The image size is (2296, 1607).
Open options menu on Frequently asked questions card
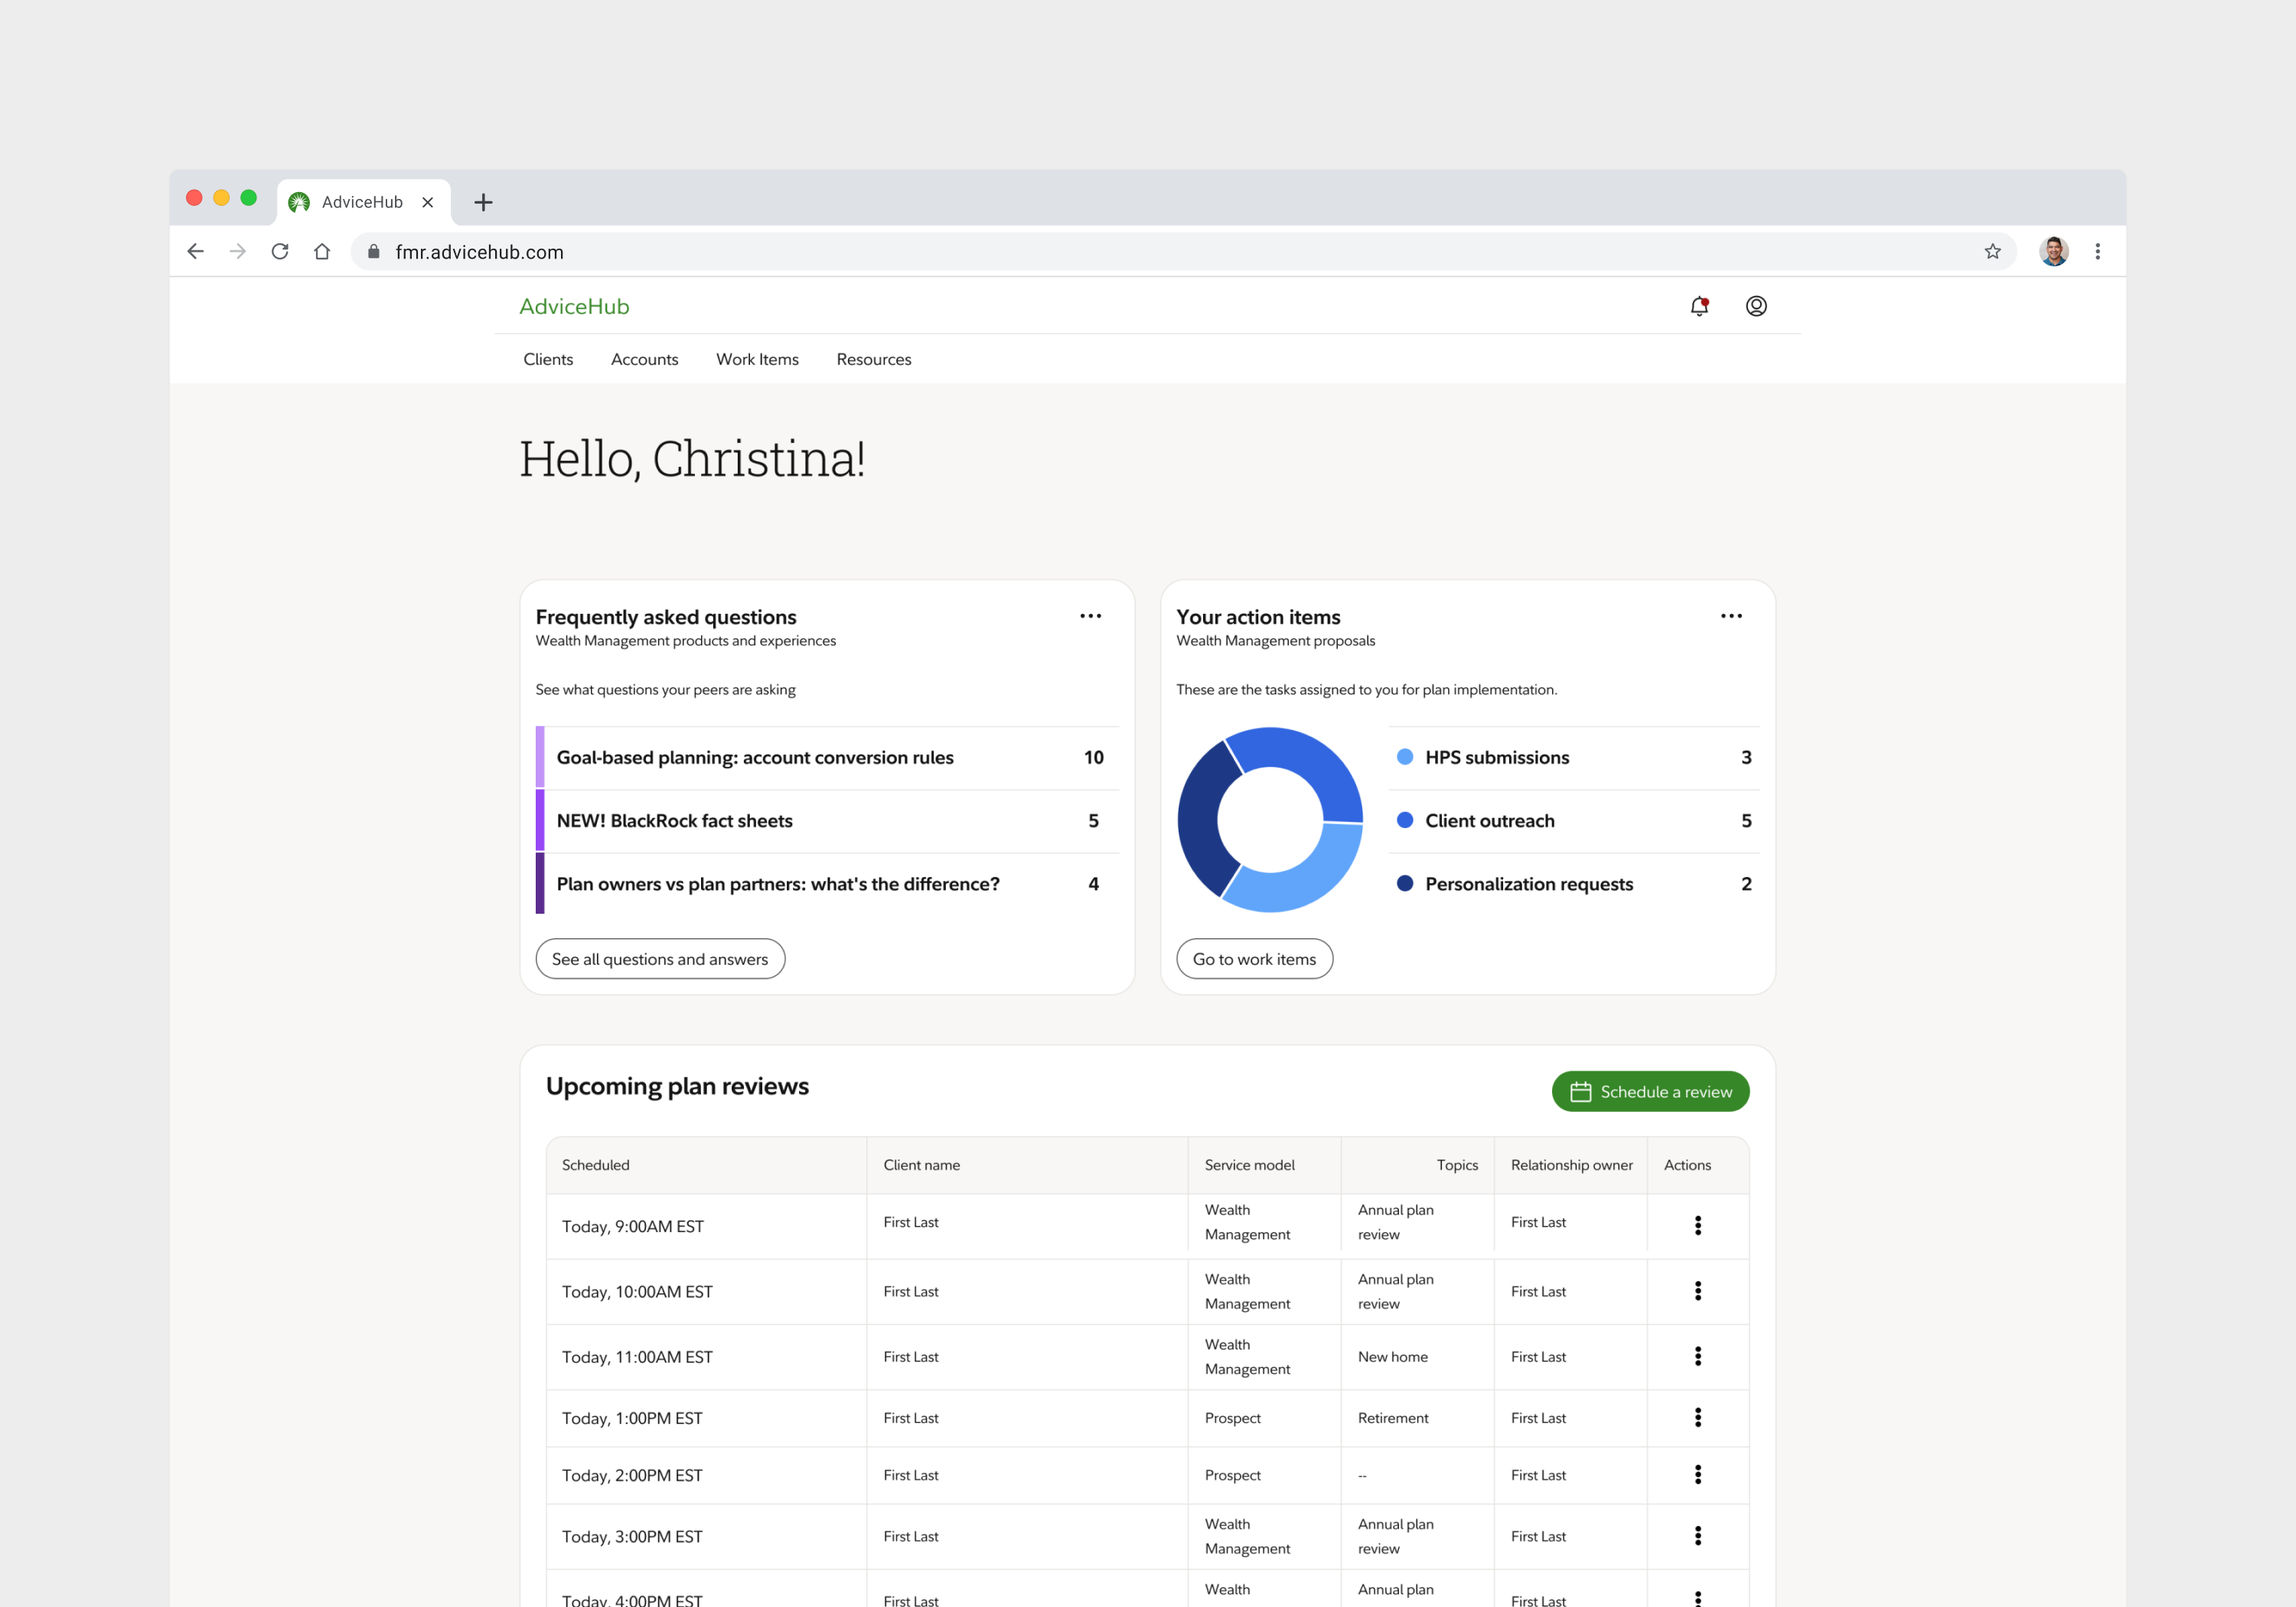[x=1090, y=616]
